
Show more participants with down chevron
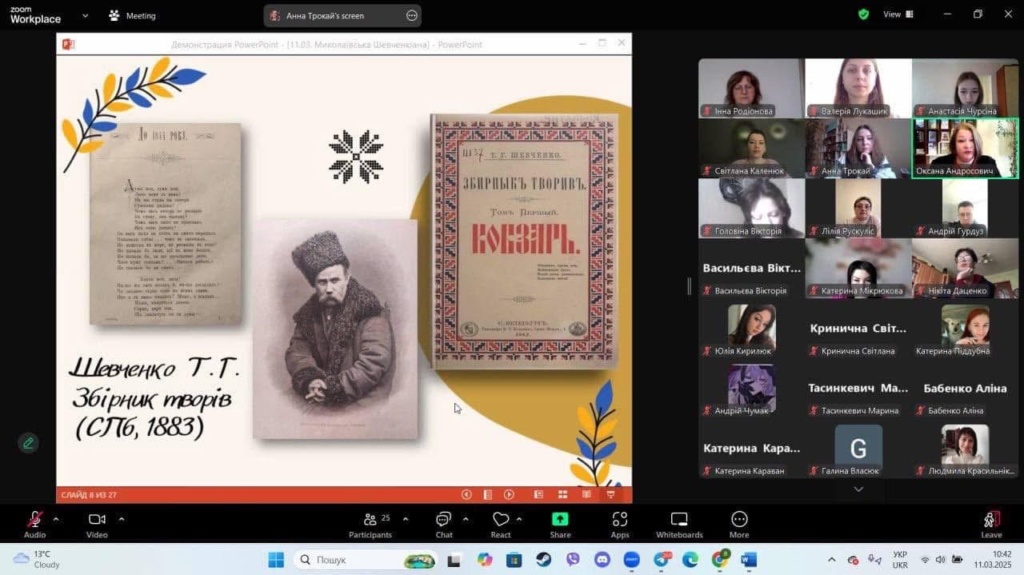coord(859,489)
